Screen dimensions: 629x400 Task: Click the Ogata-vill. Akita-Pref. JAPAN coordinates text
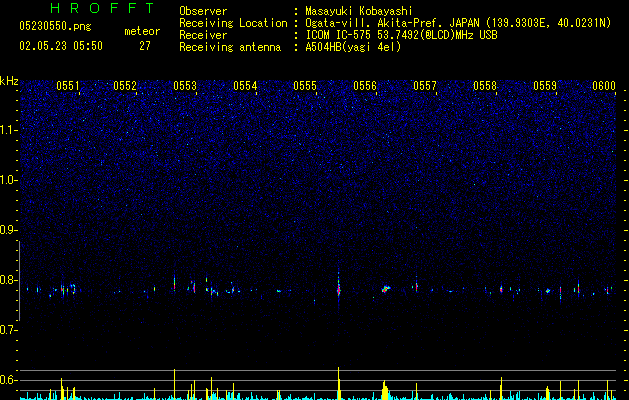pyautogui.click(x=458, y=23)
